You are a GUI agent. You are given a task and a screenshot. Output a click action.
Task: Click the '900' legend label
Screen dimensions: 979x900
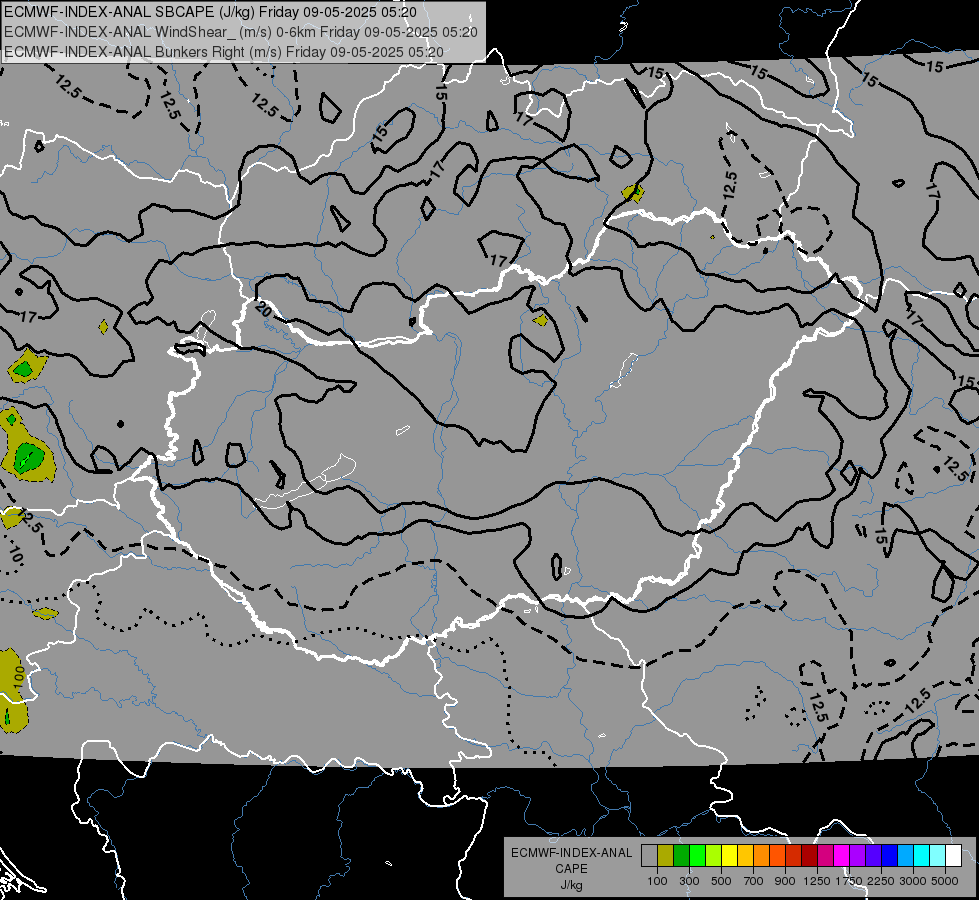coord(785,881)
